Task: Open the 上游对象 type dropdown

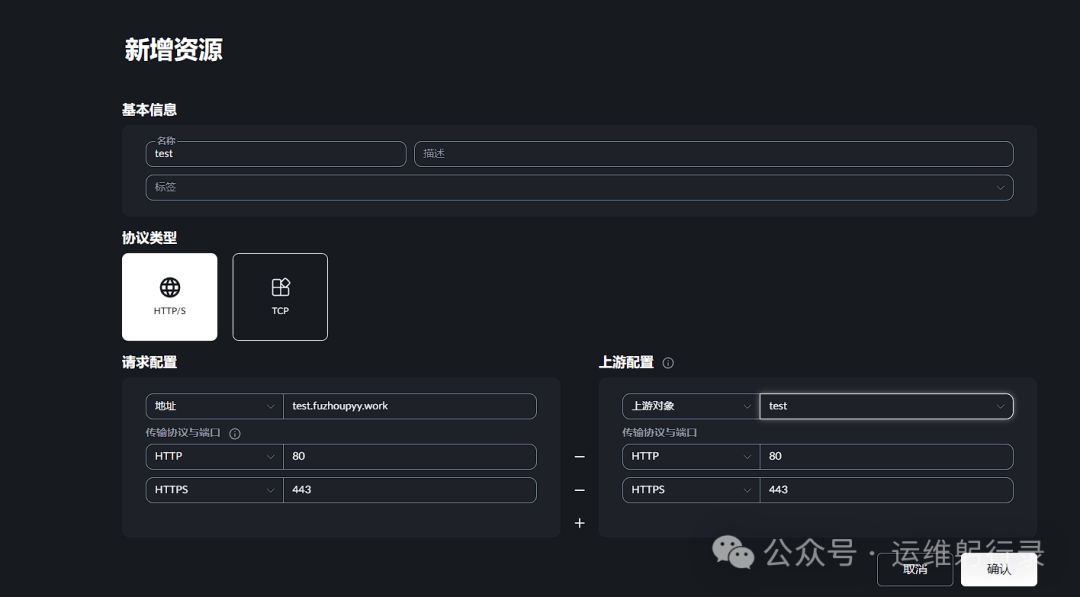Action: 691,406
